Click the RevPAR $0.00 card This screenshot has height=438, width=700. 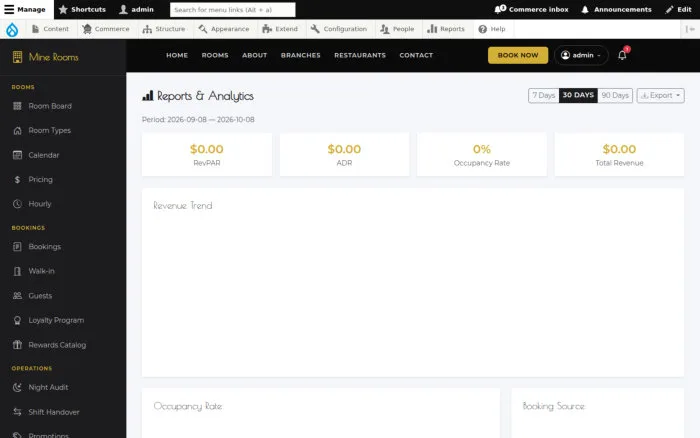coord(207,154)
